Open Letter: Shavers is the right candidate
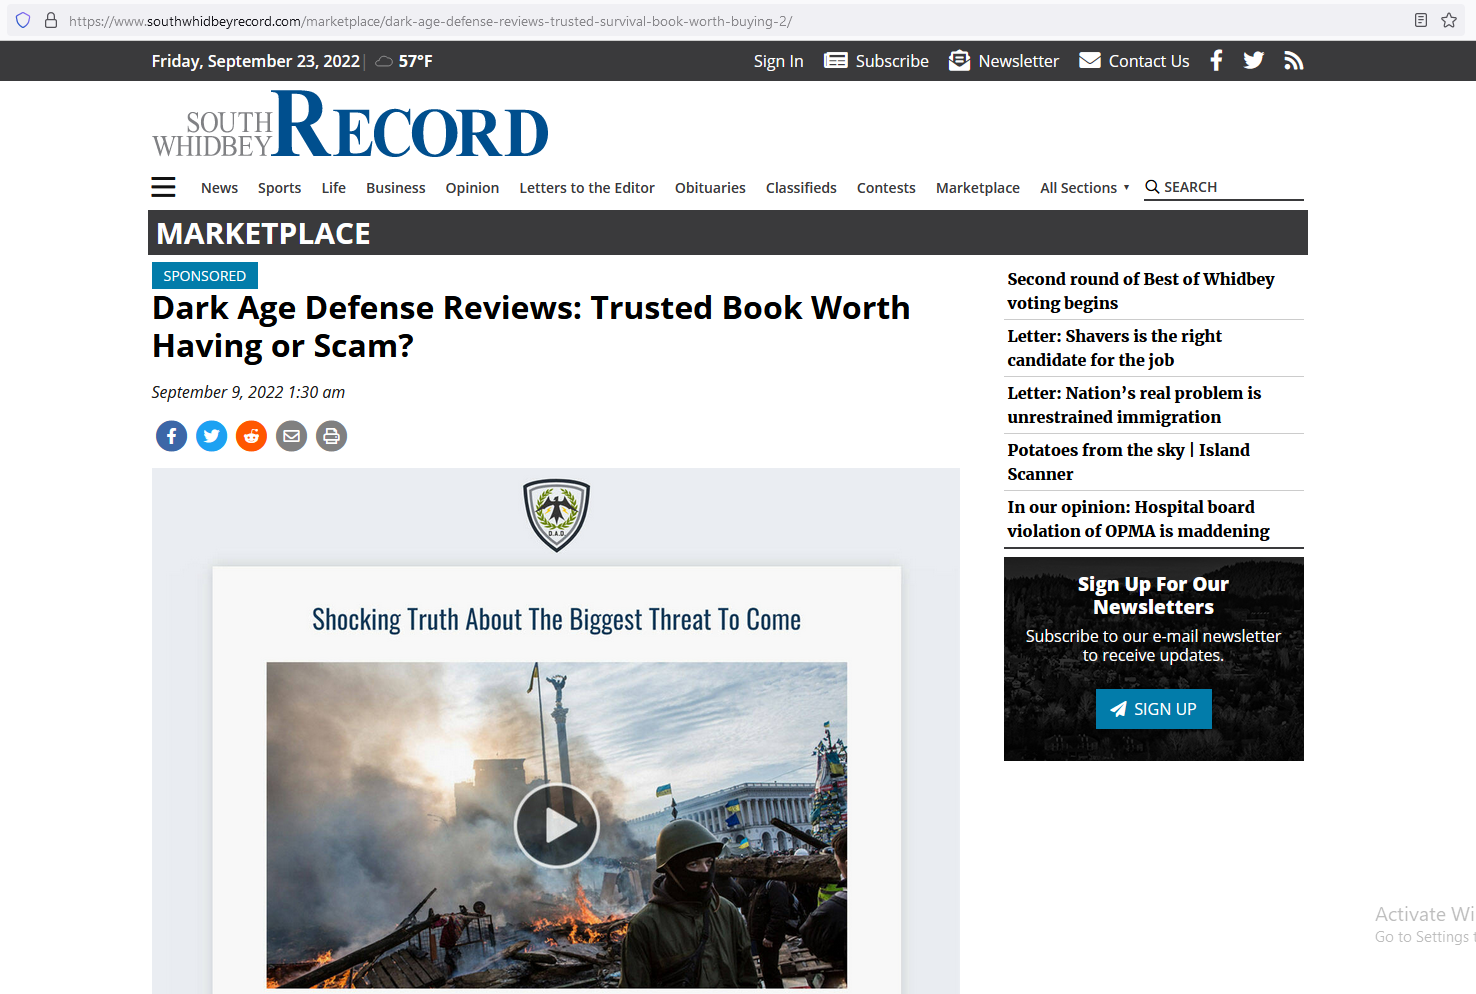 (1115, 348)
